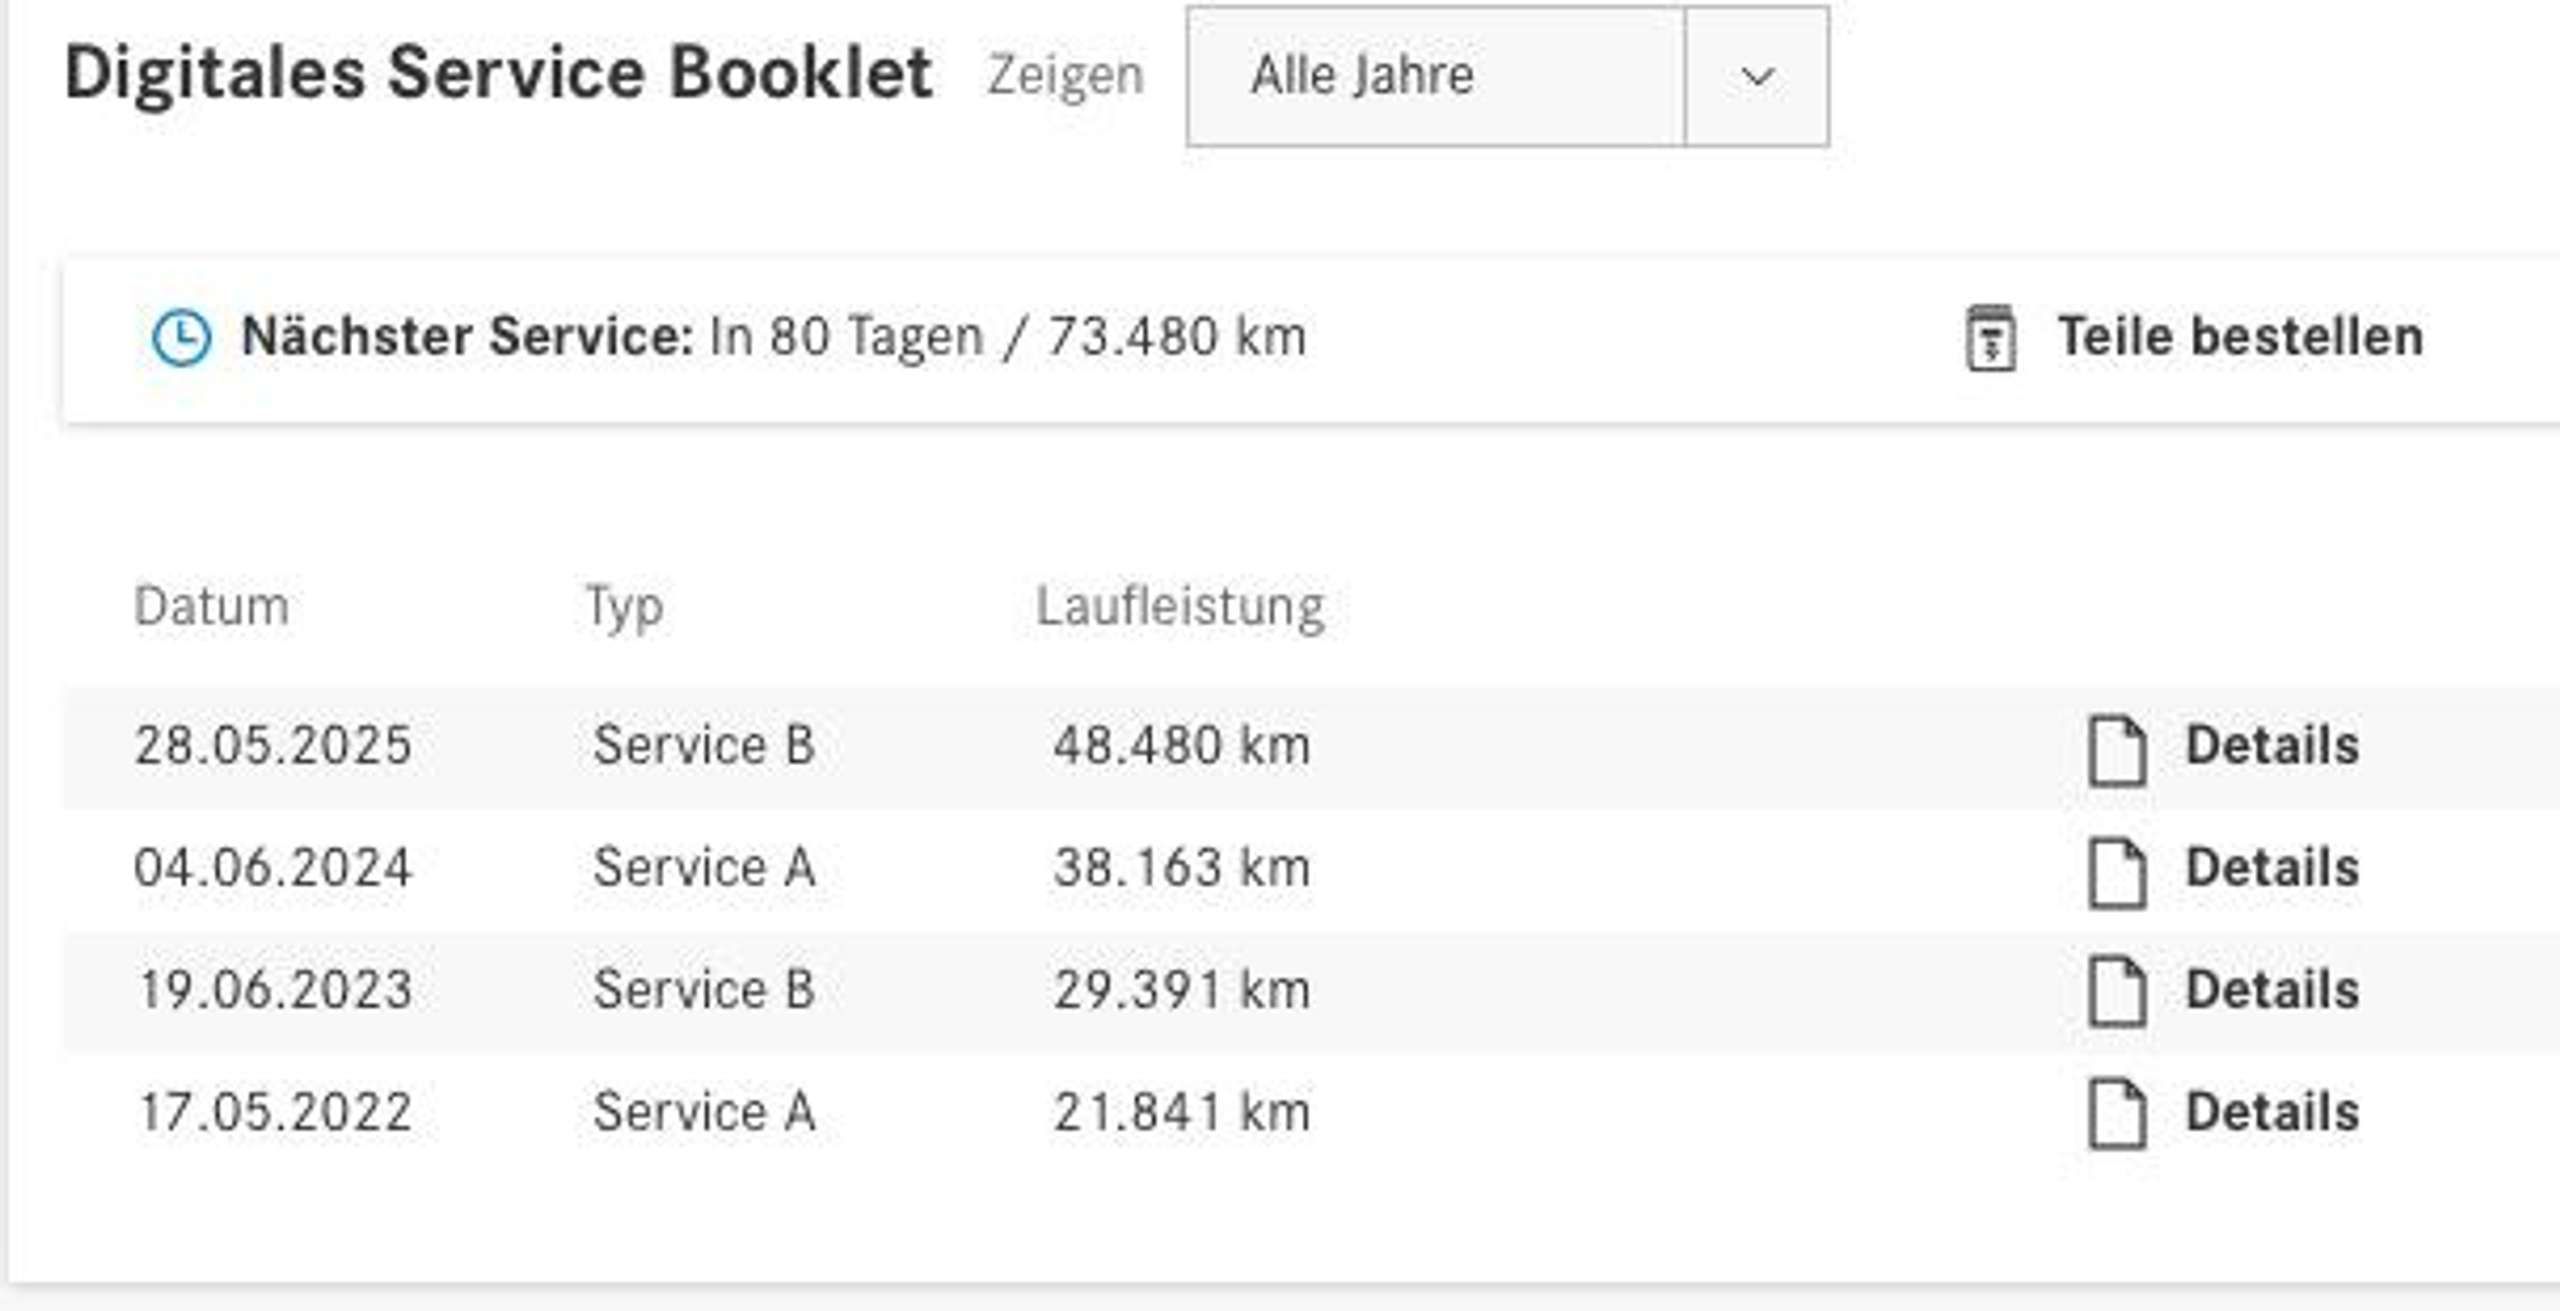
Task: Click document icon for 17.05.2022 service
Action: pyautogui.click(x=2117, y=1115)
